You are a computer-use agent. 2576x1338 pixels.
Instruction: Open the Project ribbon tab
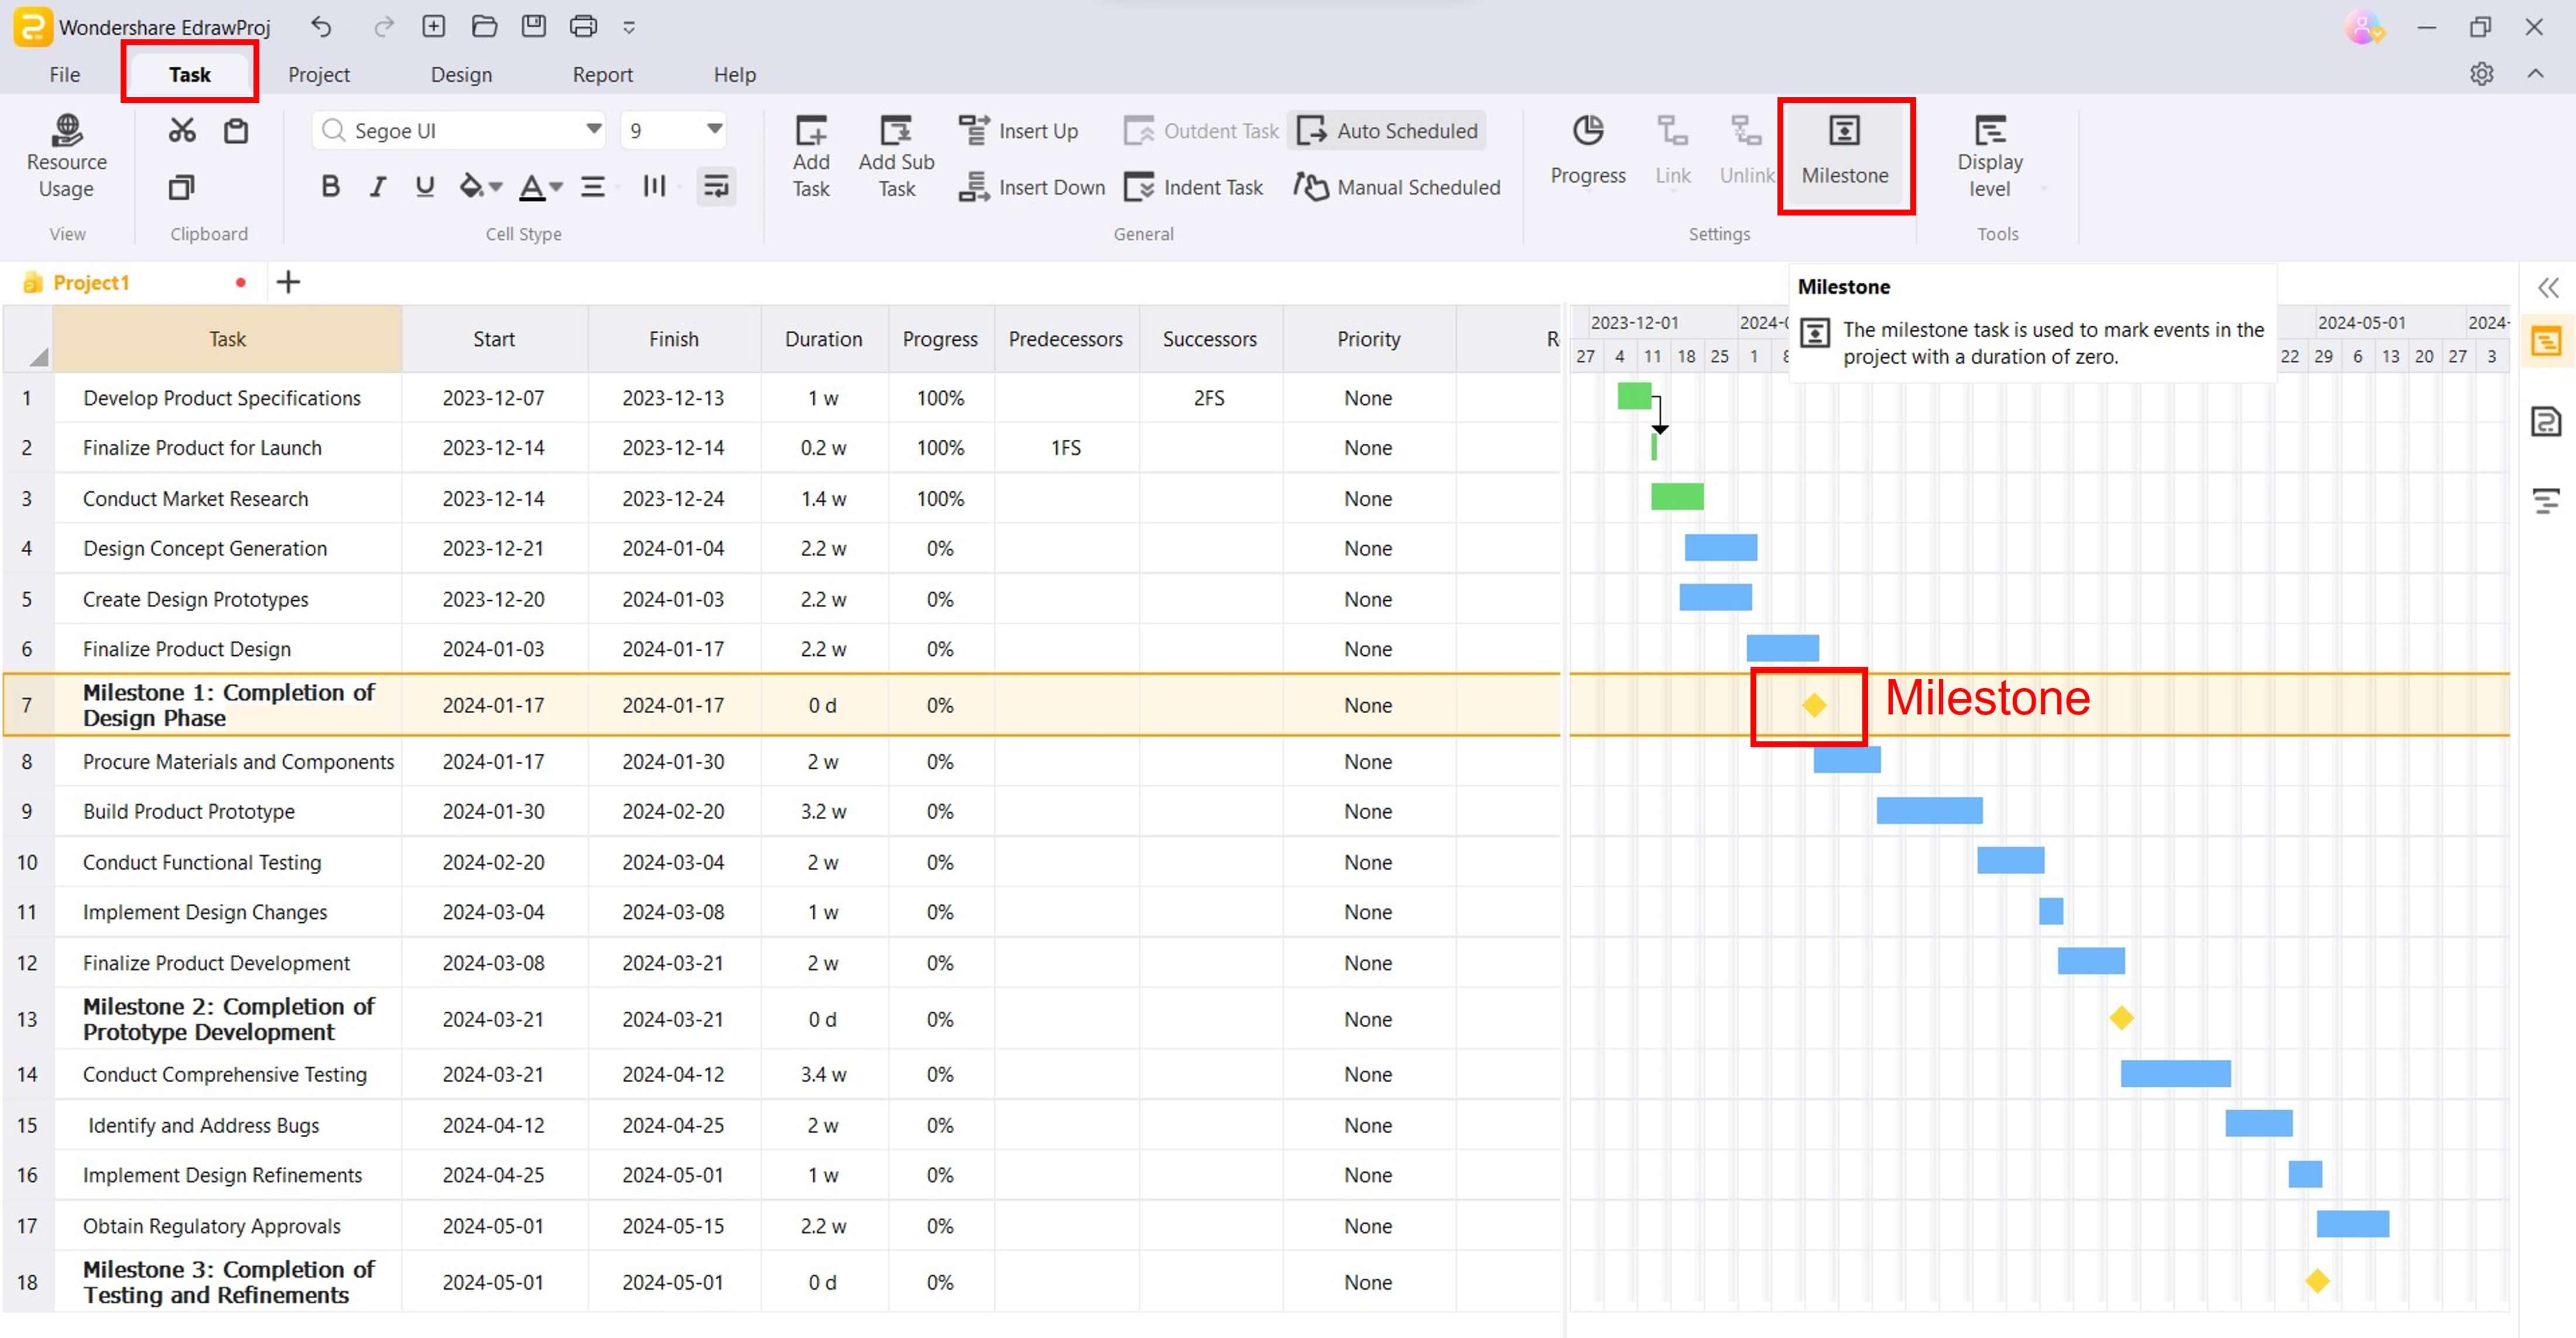coord(318,73)
